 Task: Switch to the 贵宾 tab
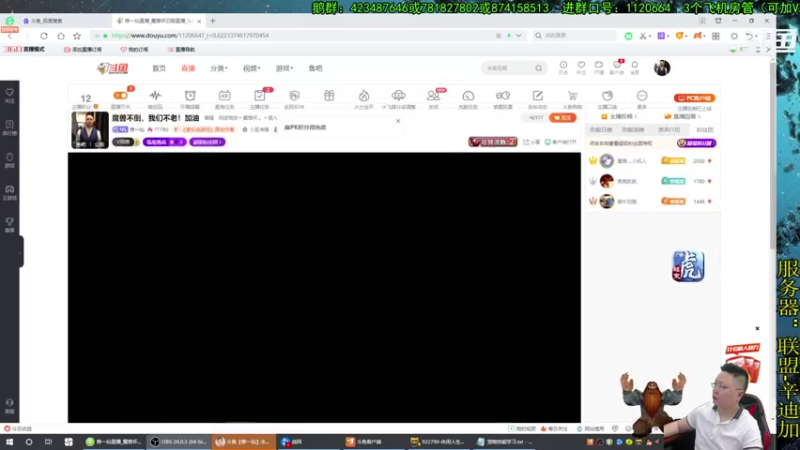tap(669, 130)
